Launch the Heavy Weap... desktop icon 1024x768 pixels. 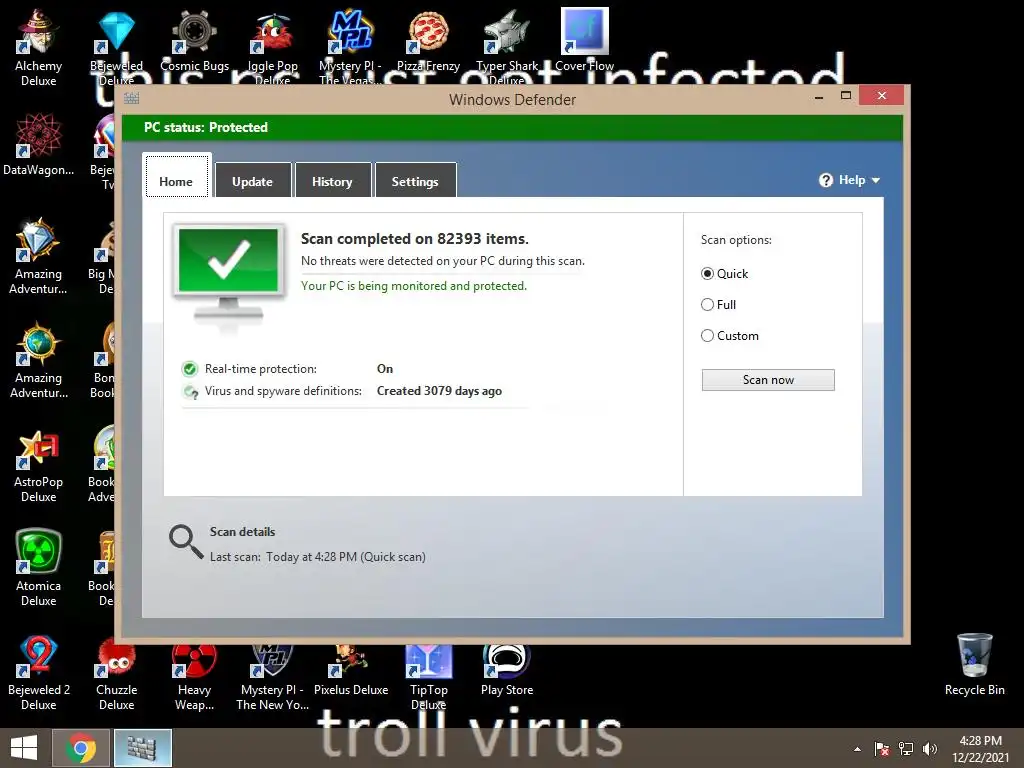pyautogui.click(x=194, y=676)
